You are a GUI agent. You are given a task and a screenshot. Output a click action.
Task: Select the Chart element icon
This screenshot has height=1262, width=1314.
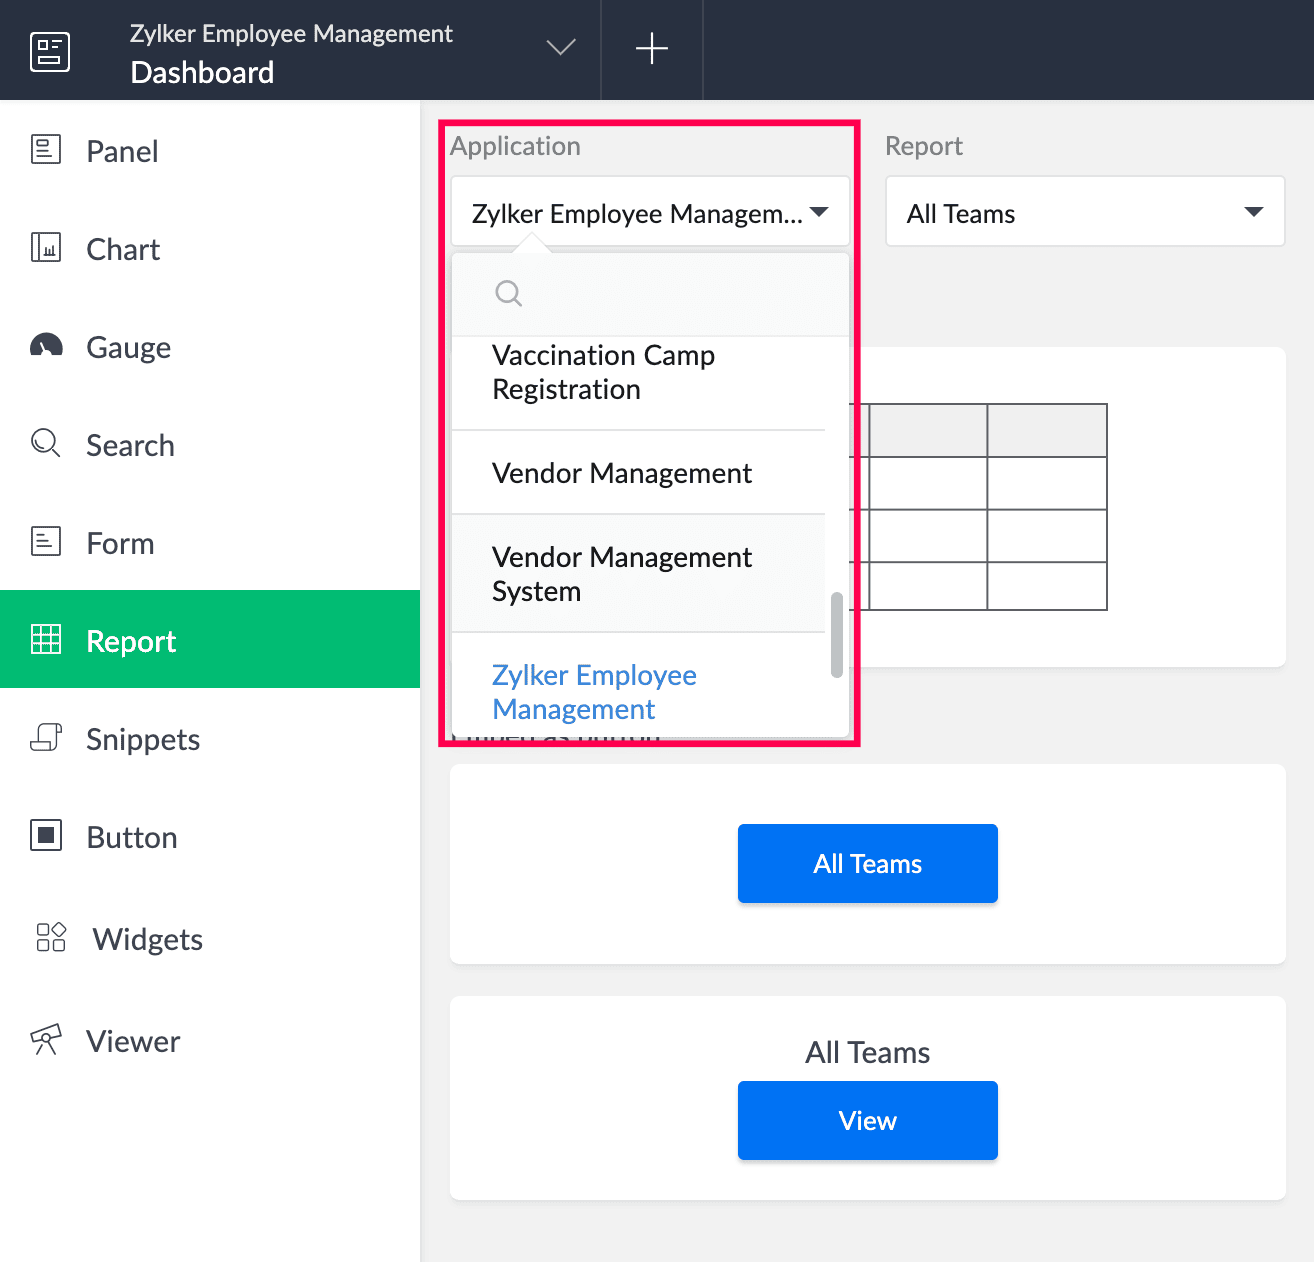pyautogui.click(x=46, y=247)
